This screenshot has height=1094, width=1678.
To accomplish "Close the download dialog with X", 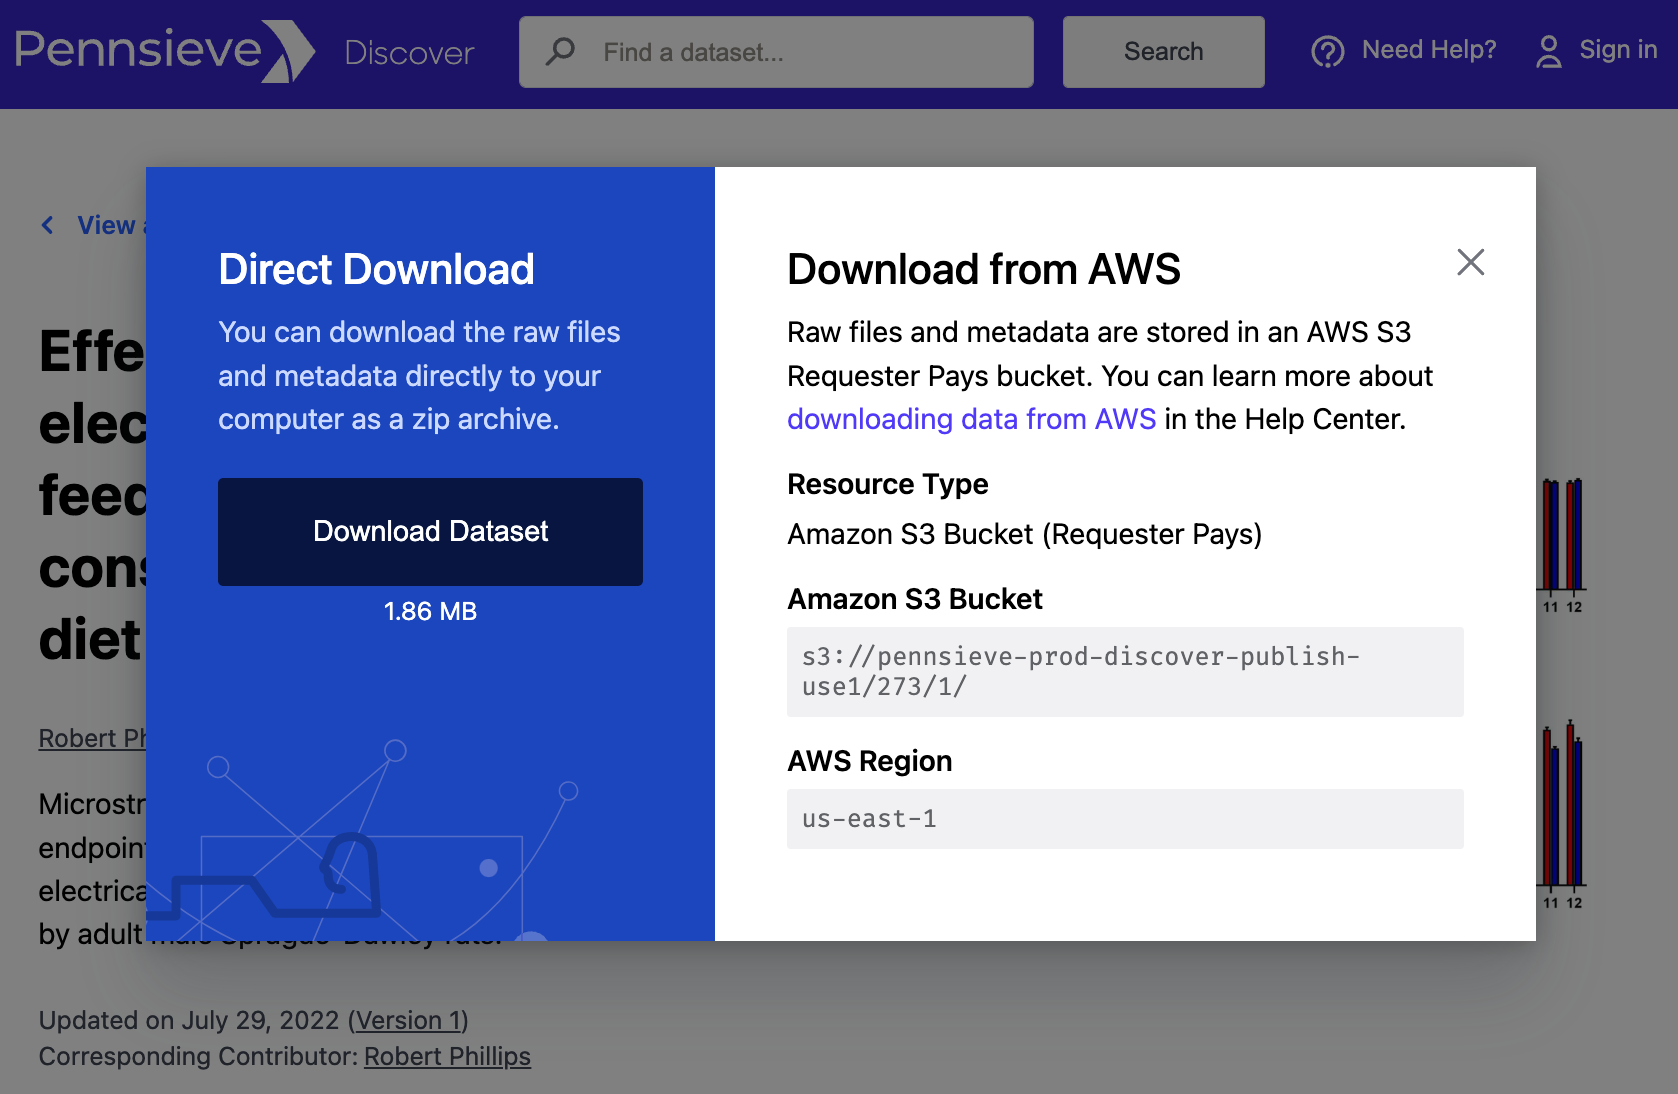I will point(1470,262).
